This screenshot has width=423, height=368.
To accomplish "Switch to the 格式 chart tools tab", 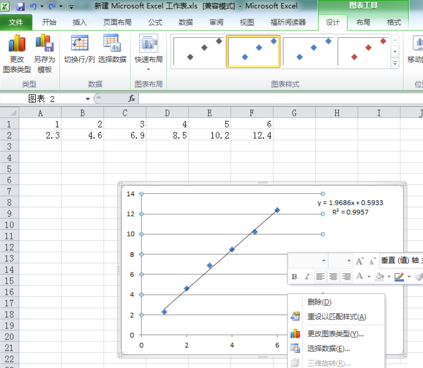I will click(394, 22).
